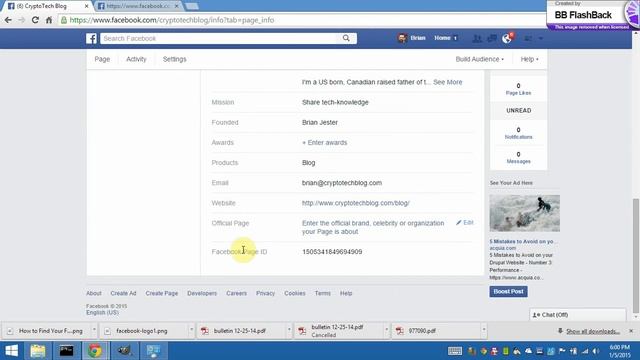
Task: Open the Settings tab
Action: pyautogui.click(x=174, y=59)
